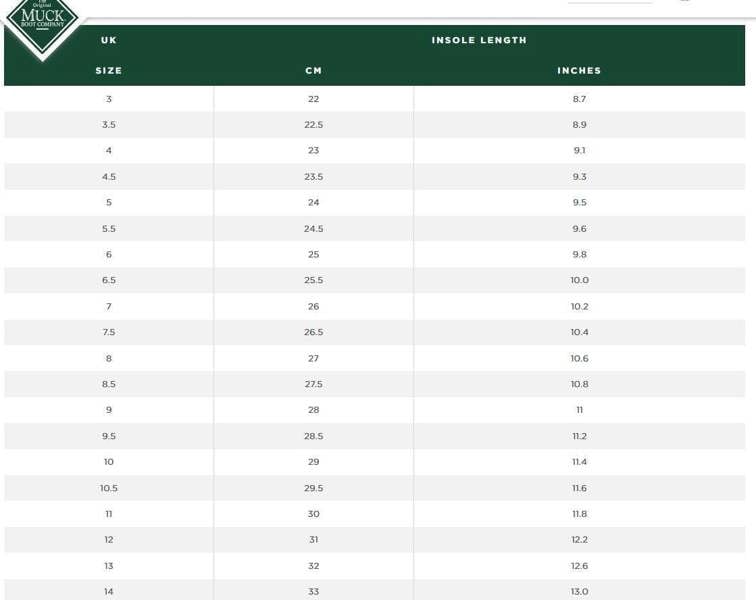Viewport: 756px width, 600px height.
Task: Click the UK column header
Action: pyautogui.click(x=109, y=40)
